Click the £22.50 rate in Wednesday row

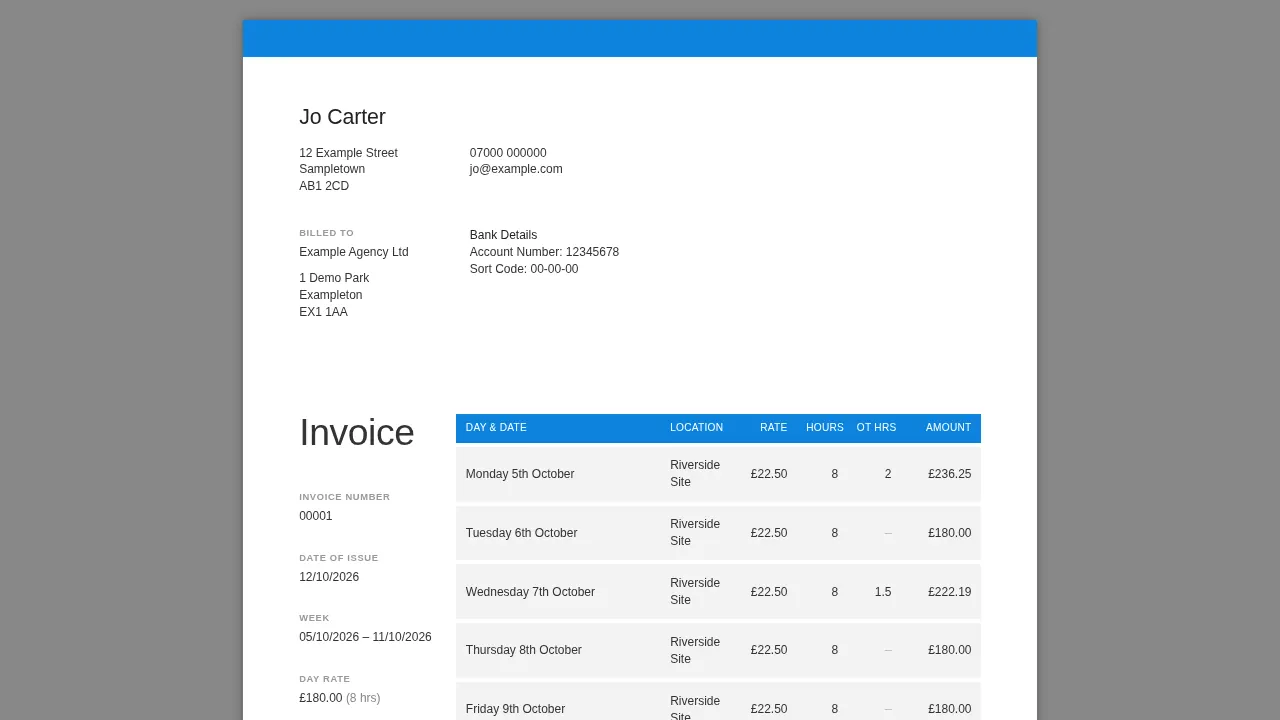pos(769,592)
